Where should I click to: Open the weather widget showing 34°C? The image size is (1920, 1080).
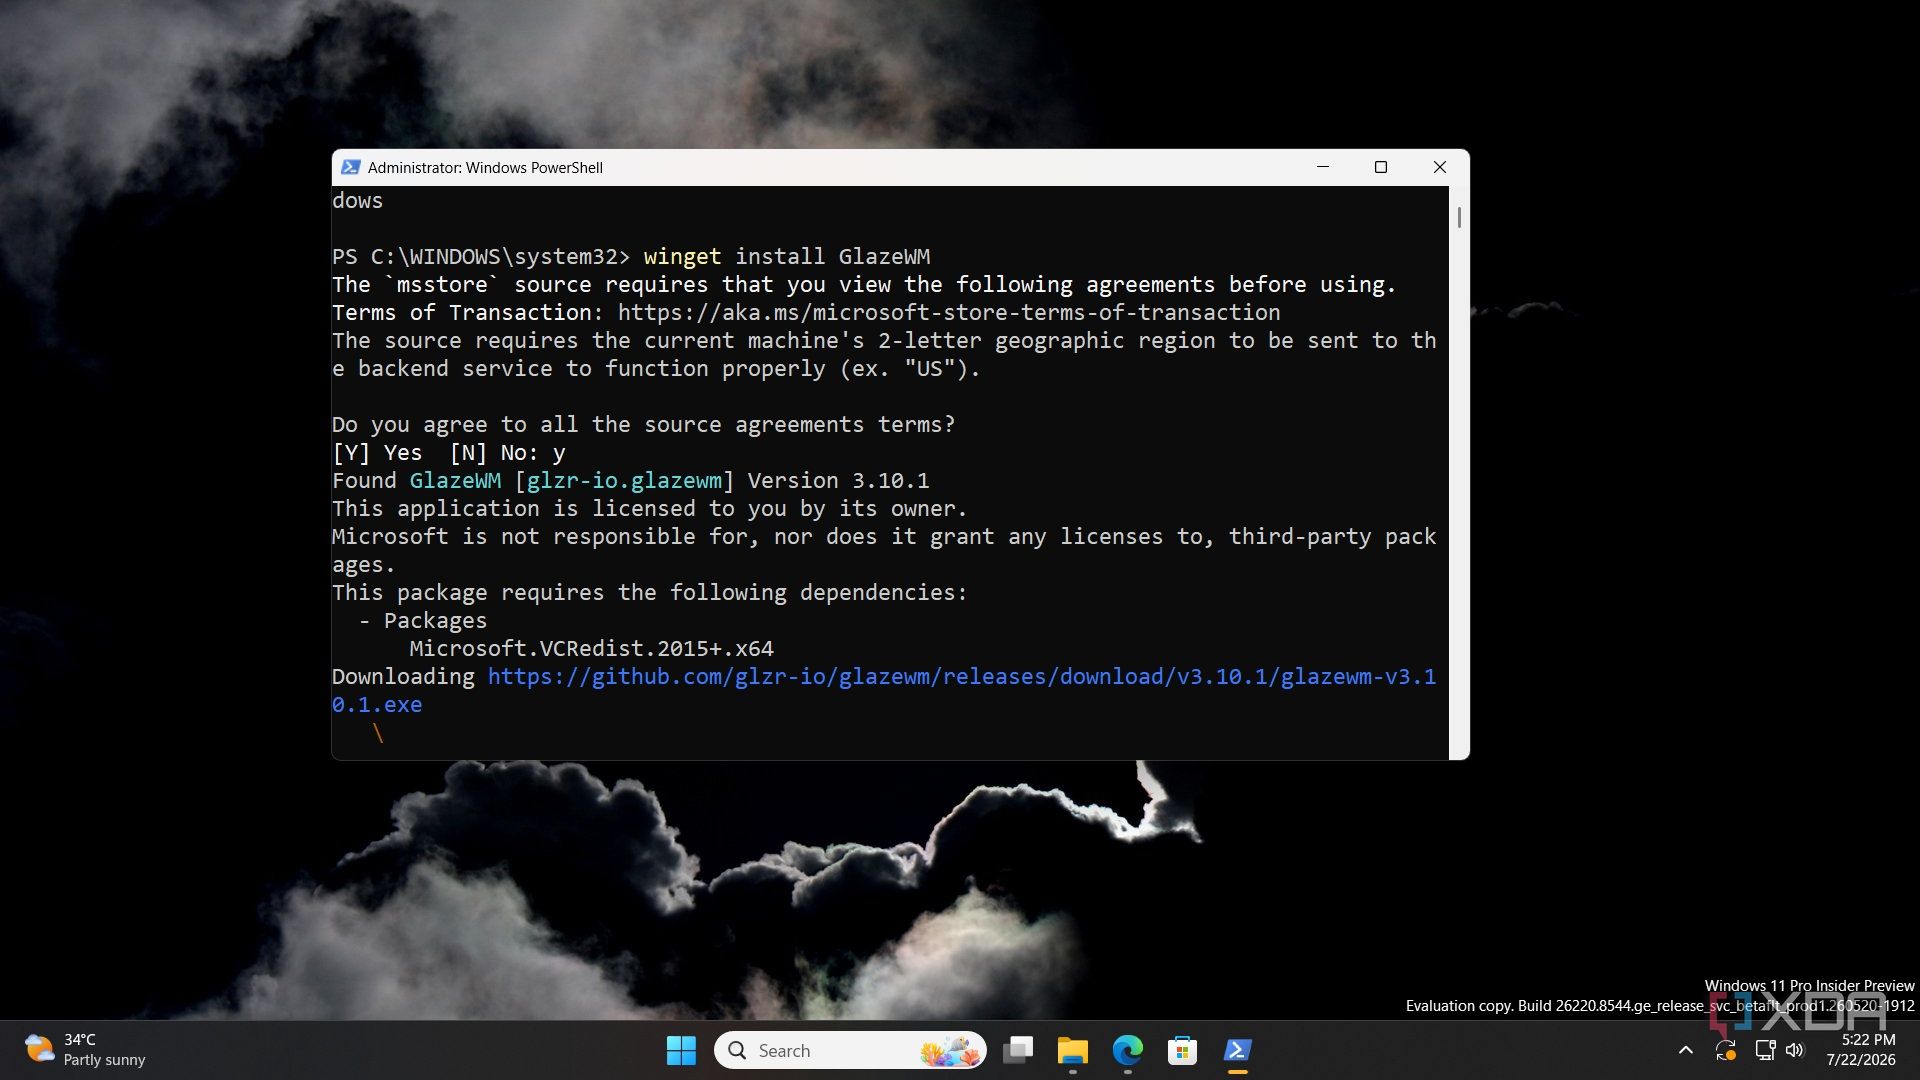pos(85,1050)
